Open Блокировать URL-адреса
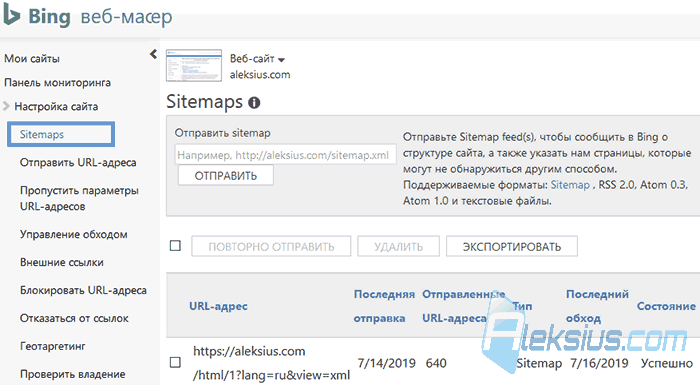Screen dimensions: 700x385 pyautogui.click(x=83, y=290)
